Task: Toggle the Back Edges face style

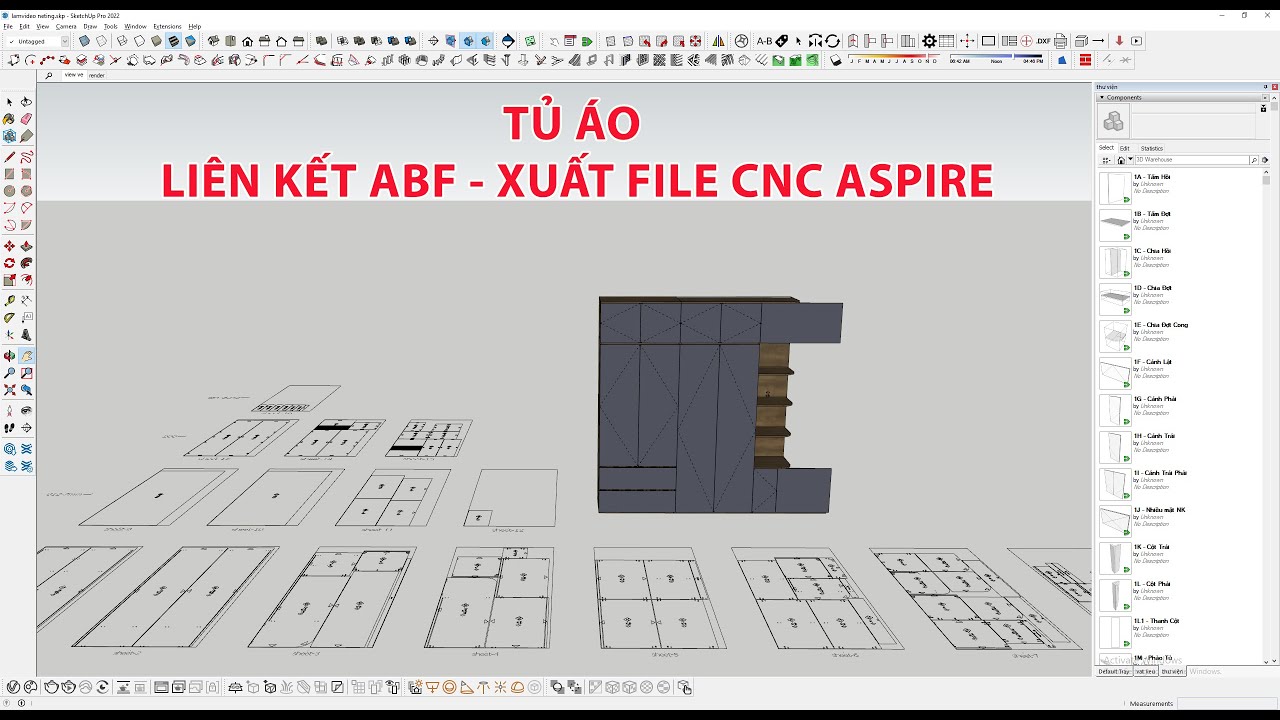Action: click(101, 41)
